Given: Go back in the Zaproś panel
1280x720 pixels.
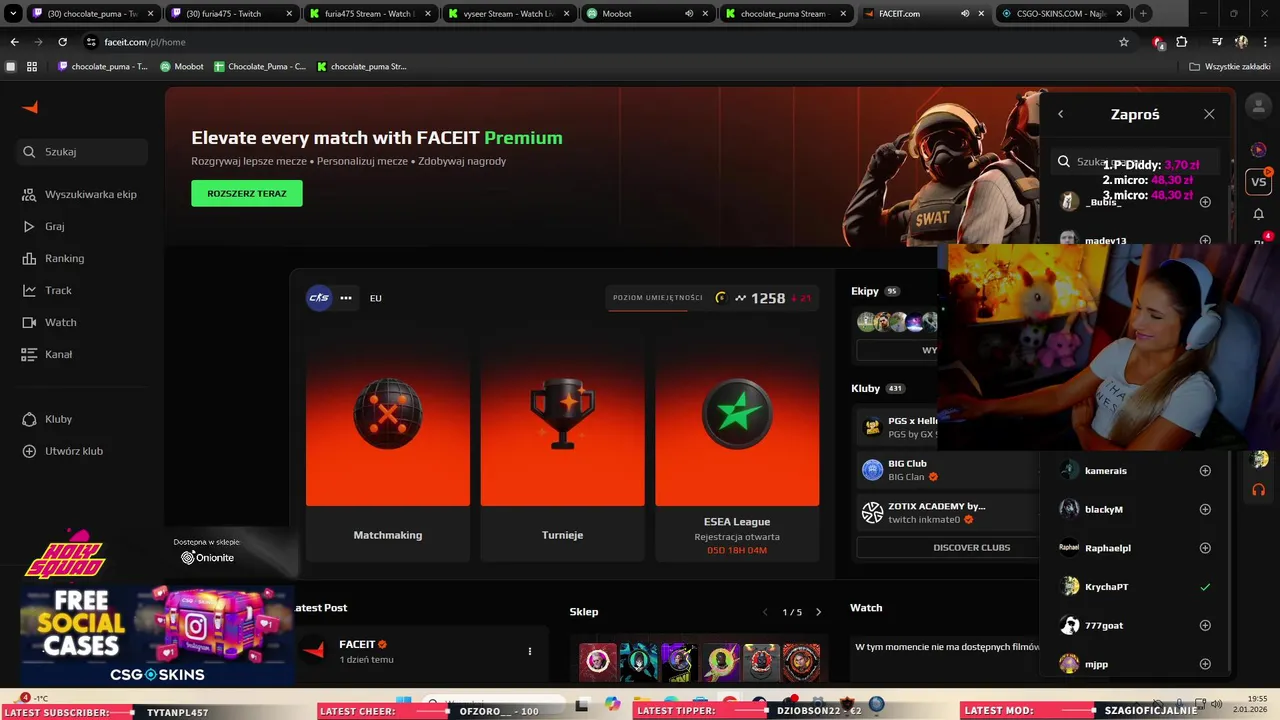Looking at the screenshot, I should pyautogui.click(x=1061, y=114).
